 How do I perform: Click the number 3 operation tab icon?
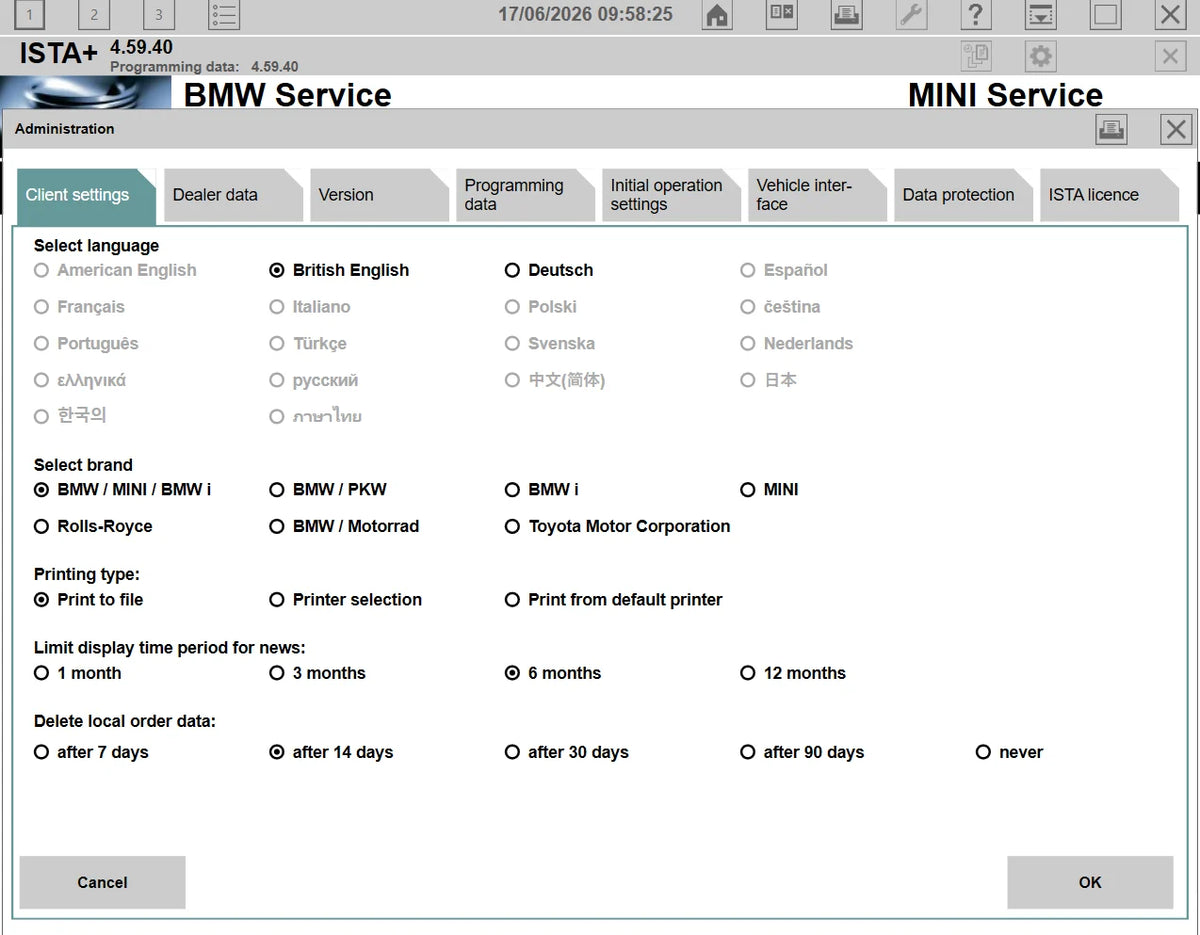click(x=158, y=15)
